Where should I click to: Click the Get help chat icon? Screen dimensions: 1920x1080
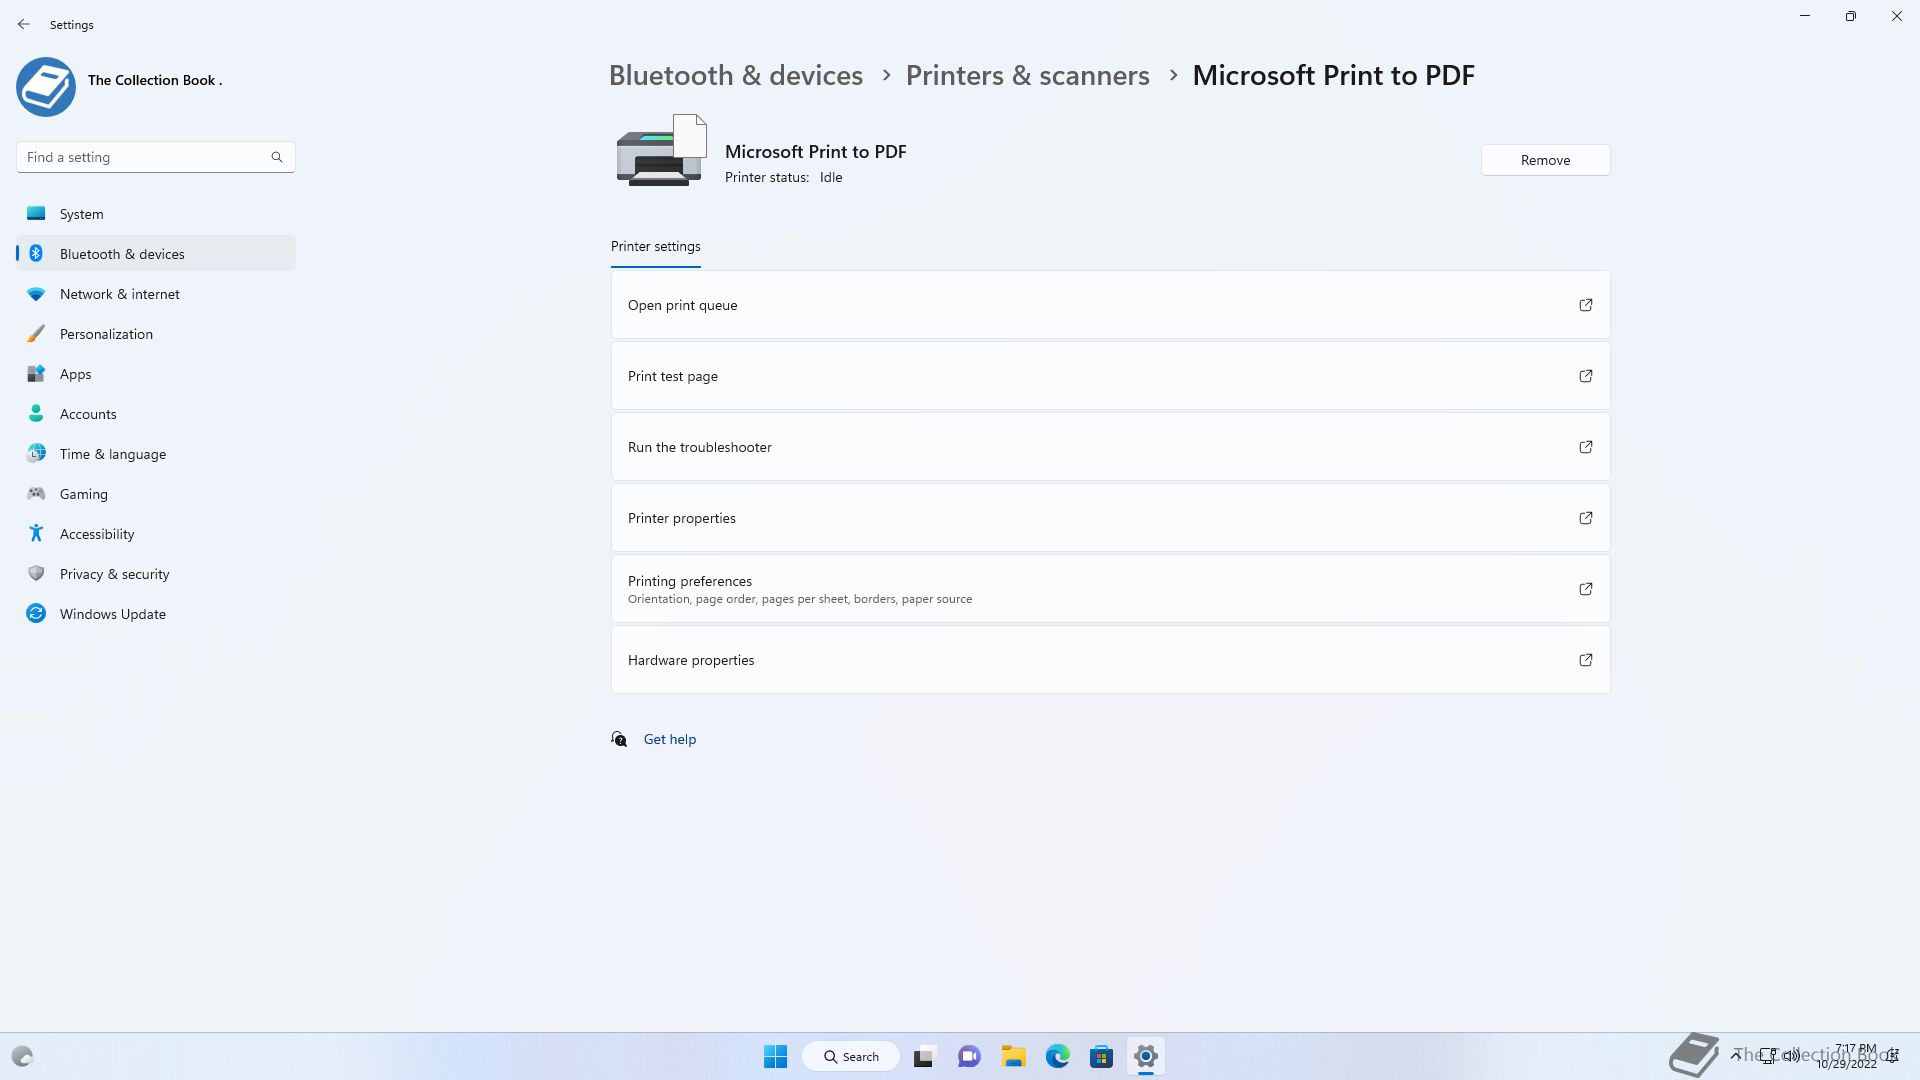coord(619,739)
